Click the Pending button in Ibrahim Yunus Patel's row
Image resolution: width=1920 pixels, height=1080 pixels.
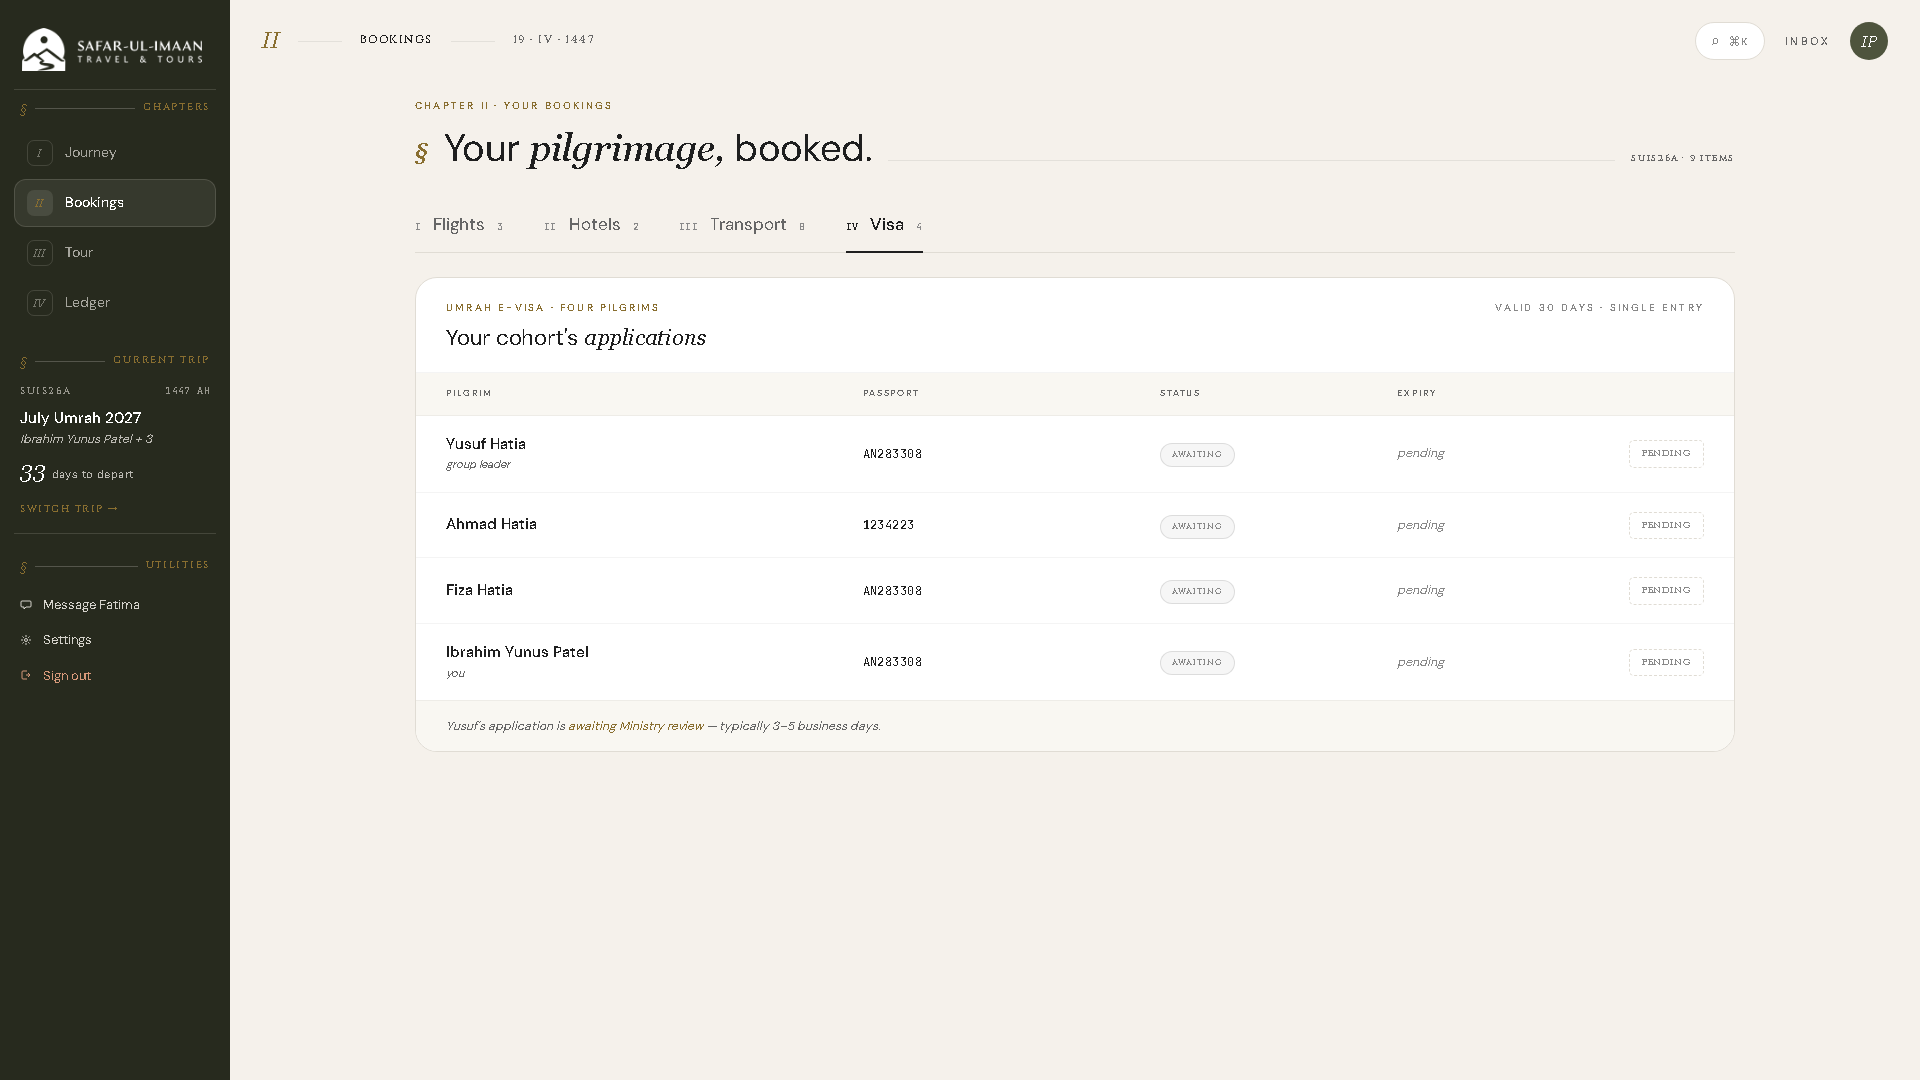1666,663
